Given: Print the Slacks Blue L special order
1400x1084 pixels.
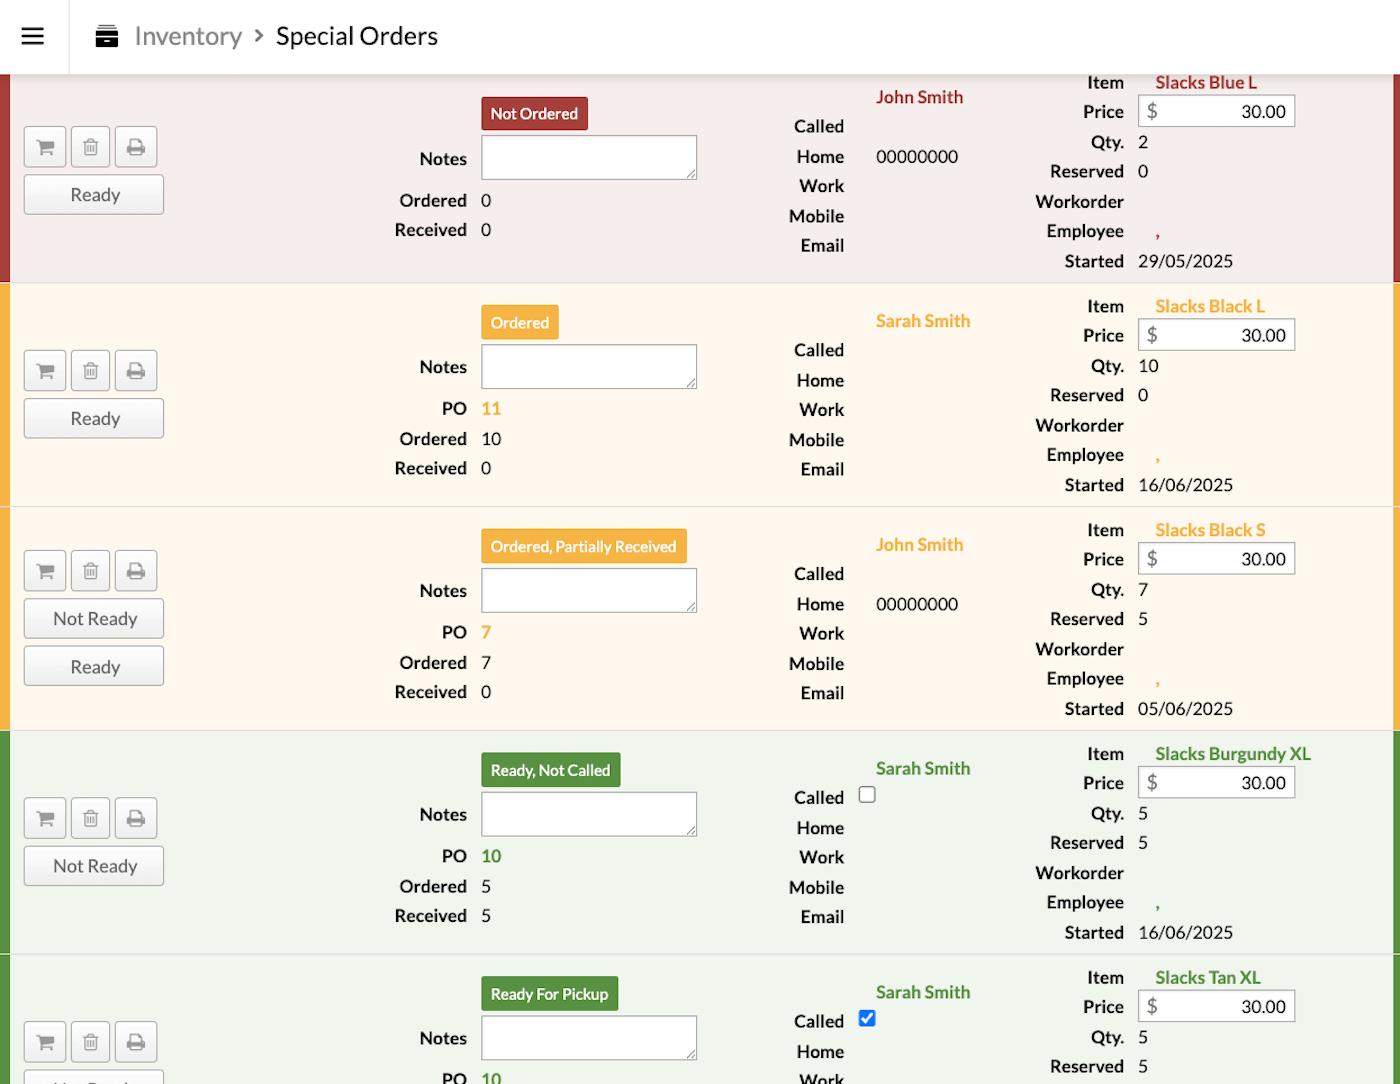Looking at the screenshot, I should (136, 147).
